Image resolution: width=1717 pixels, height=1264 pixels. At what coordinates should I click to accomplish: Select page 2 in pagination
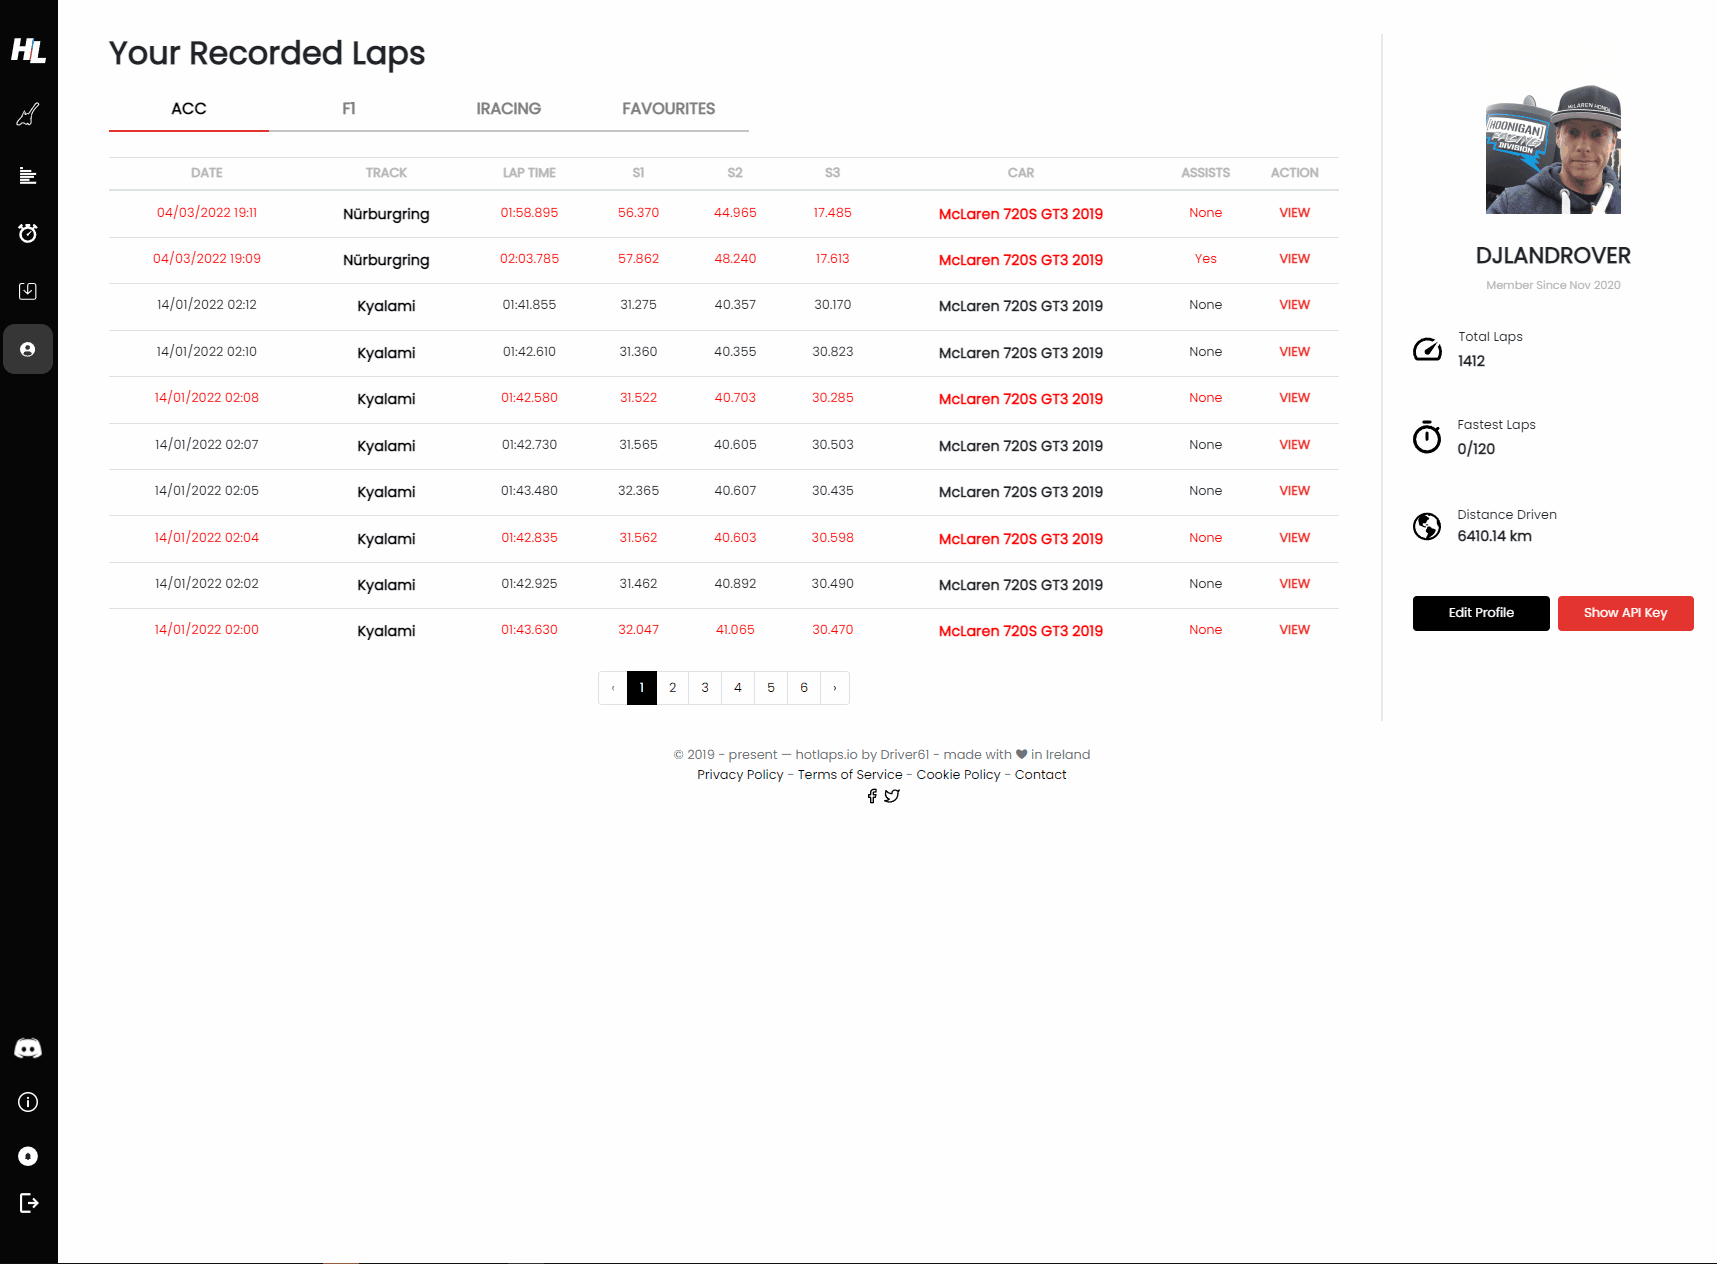click(x=673, y=688)
